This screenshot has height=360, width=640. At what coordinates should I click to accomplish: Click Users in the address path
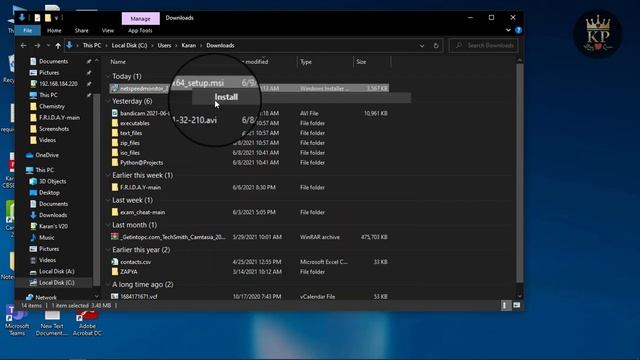tap(164, 46)
